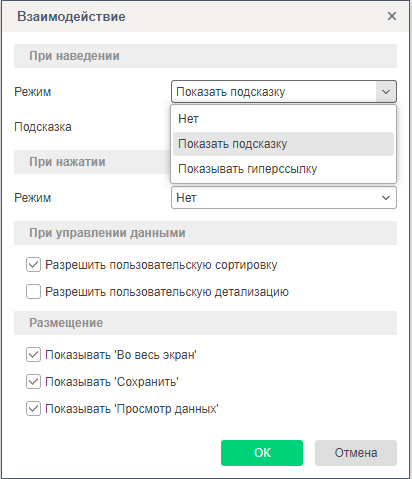Click the Размещение section header
The image size is (412, 479).
coord(205,323)
